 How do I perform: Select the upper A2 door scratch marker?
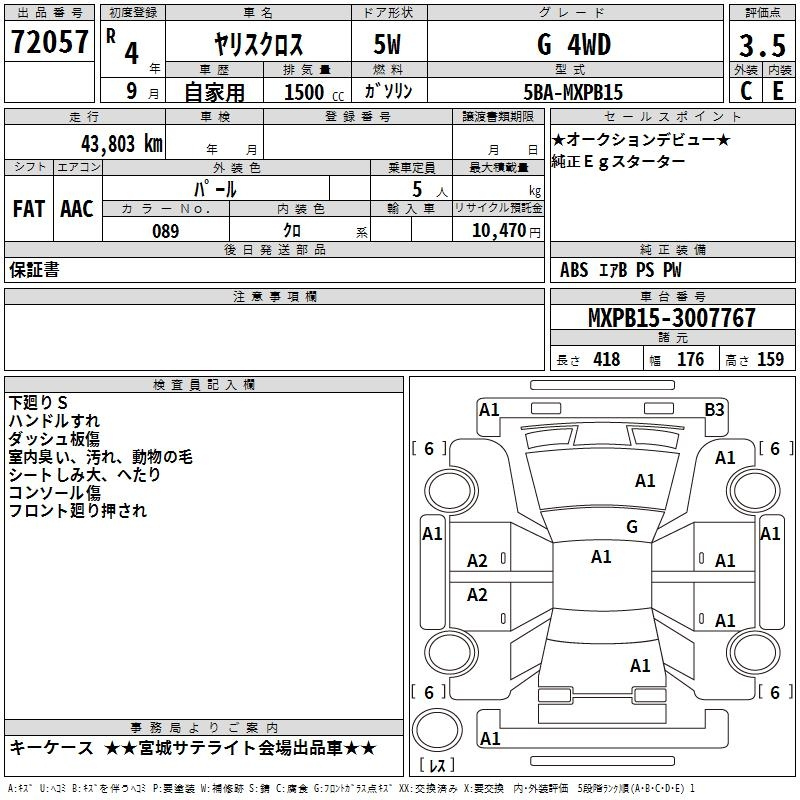(x=477, y=561)
